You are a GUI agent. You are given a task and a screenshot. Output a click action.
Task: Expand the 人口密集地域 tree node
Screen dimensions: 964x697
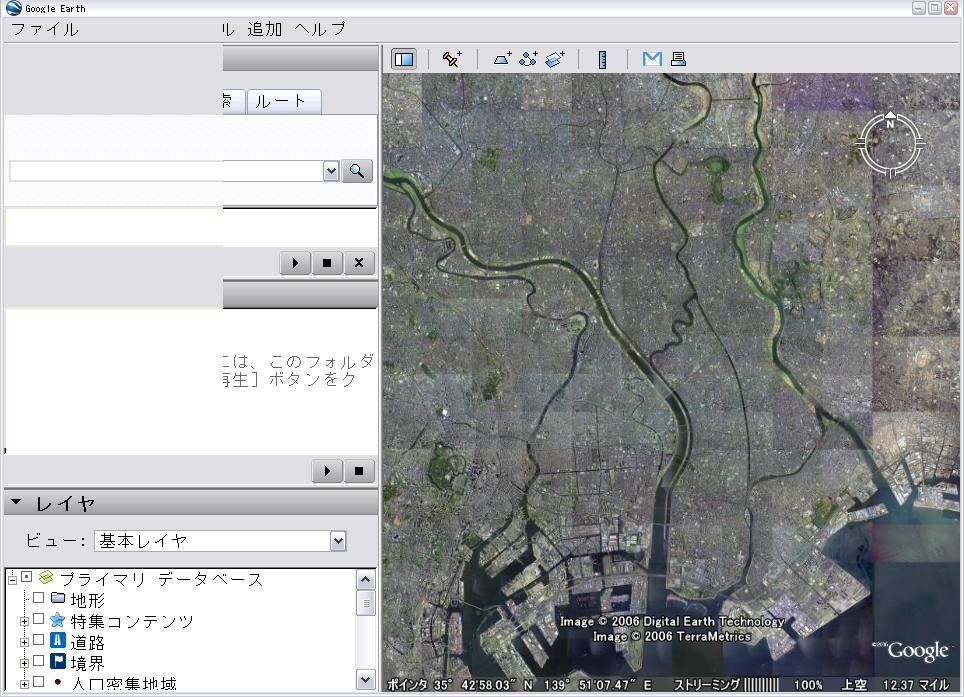(x=24, y=684)
